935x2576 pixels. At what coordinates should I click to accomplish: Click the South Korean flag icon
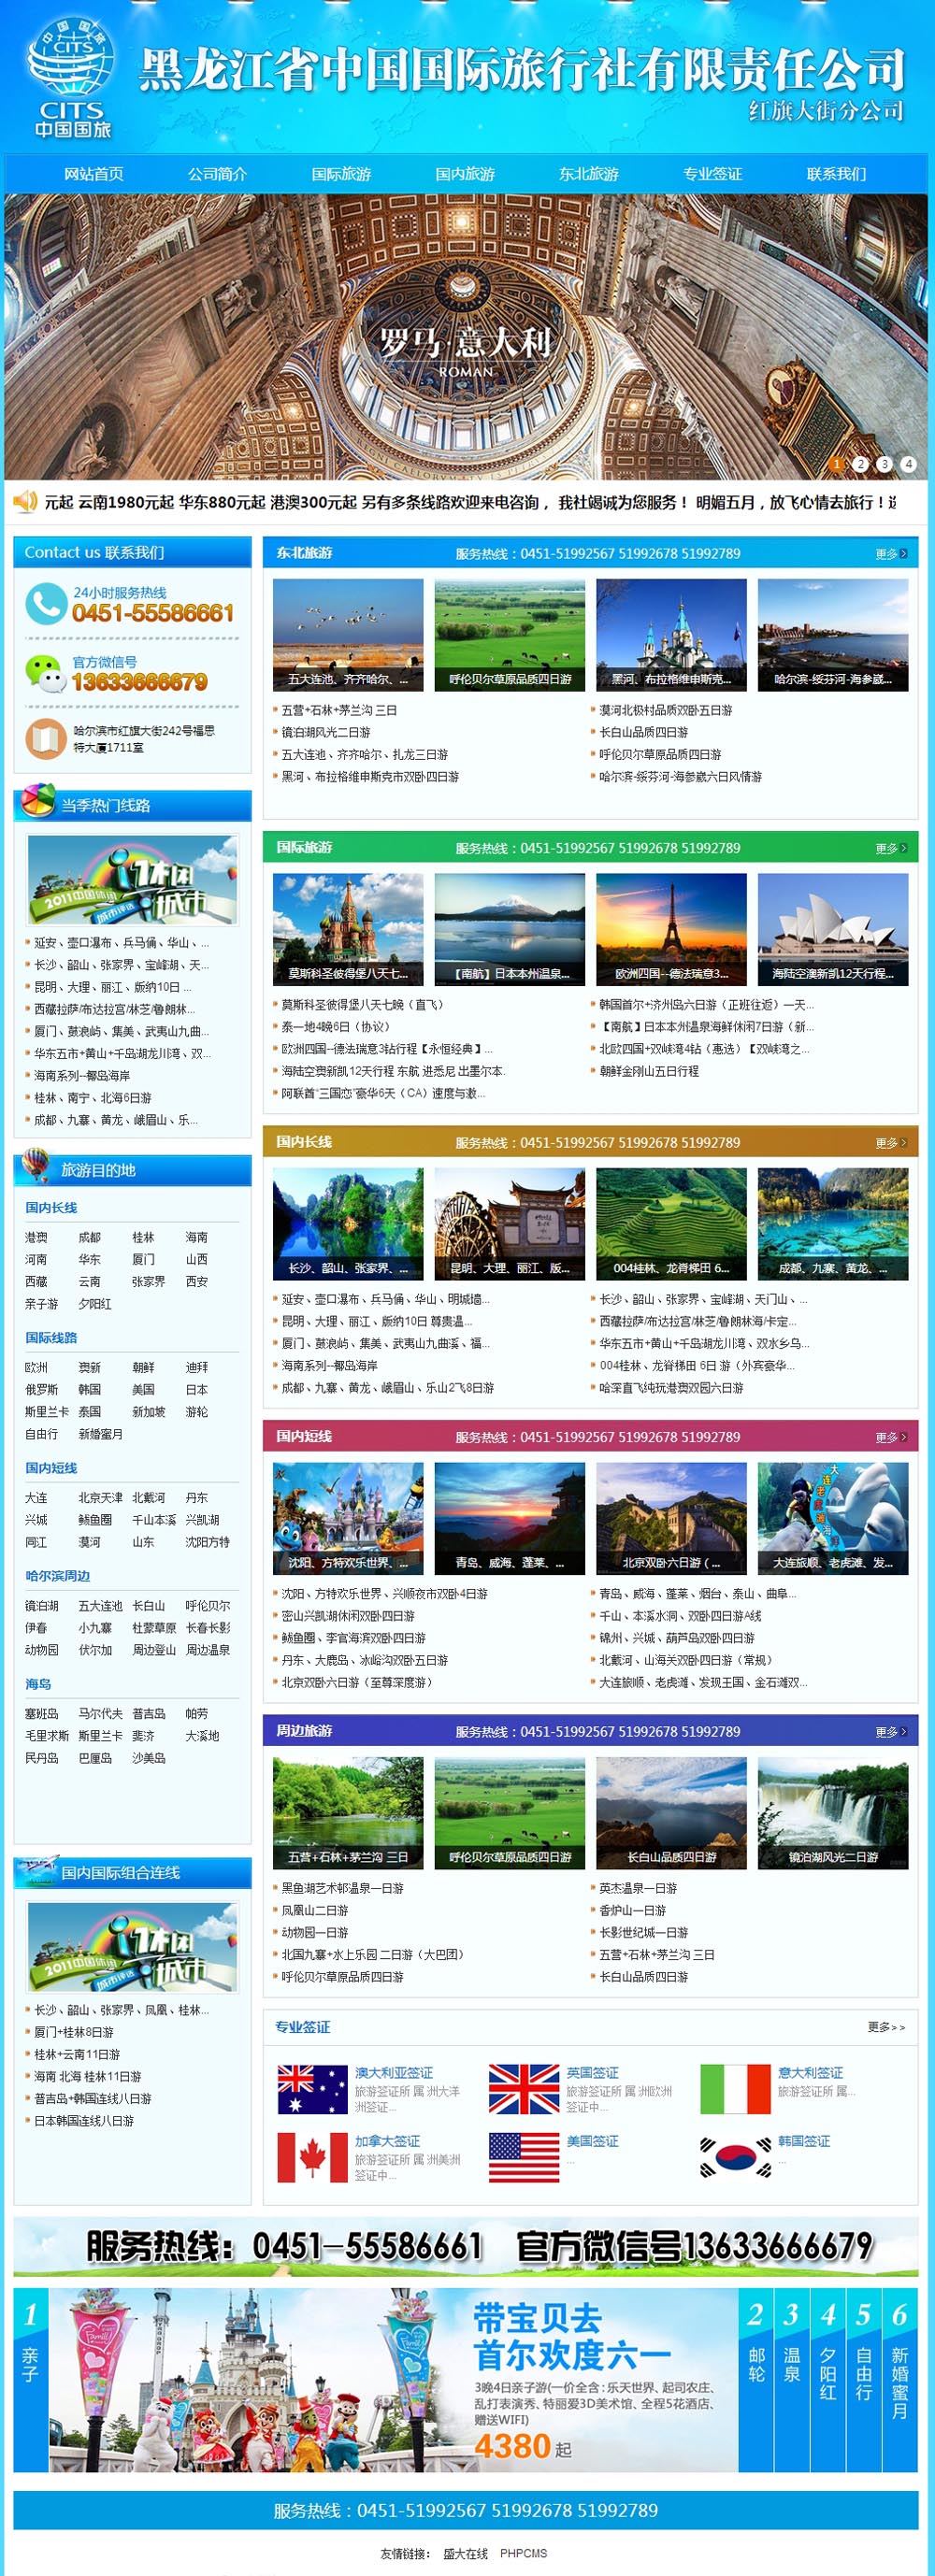[735, 2157]
